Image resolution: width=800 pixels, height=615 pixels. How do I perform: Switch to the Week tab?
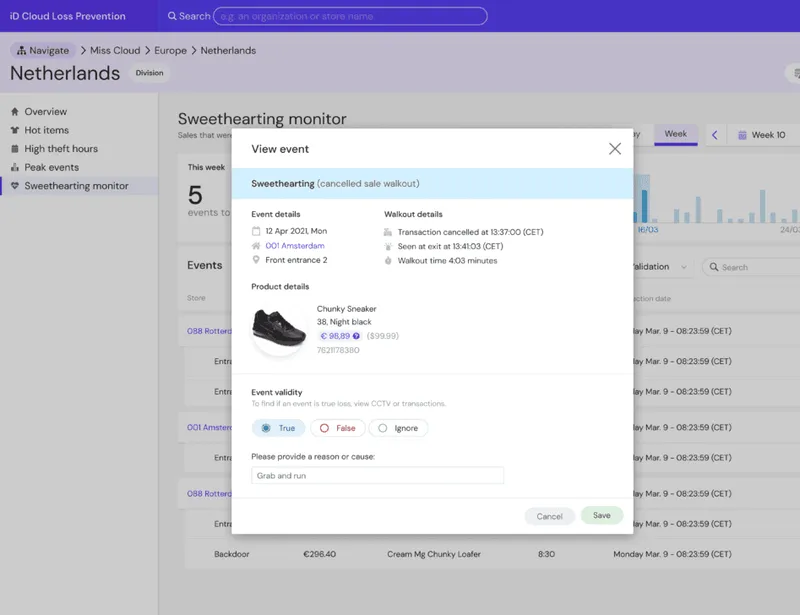(x=676, y=134)
